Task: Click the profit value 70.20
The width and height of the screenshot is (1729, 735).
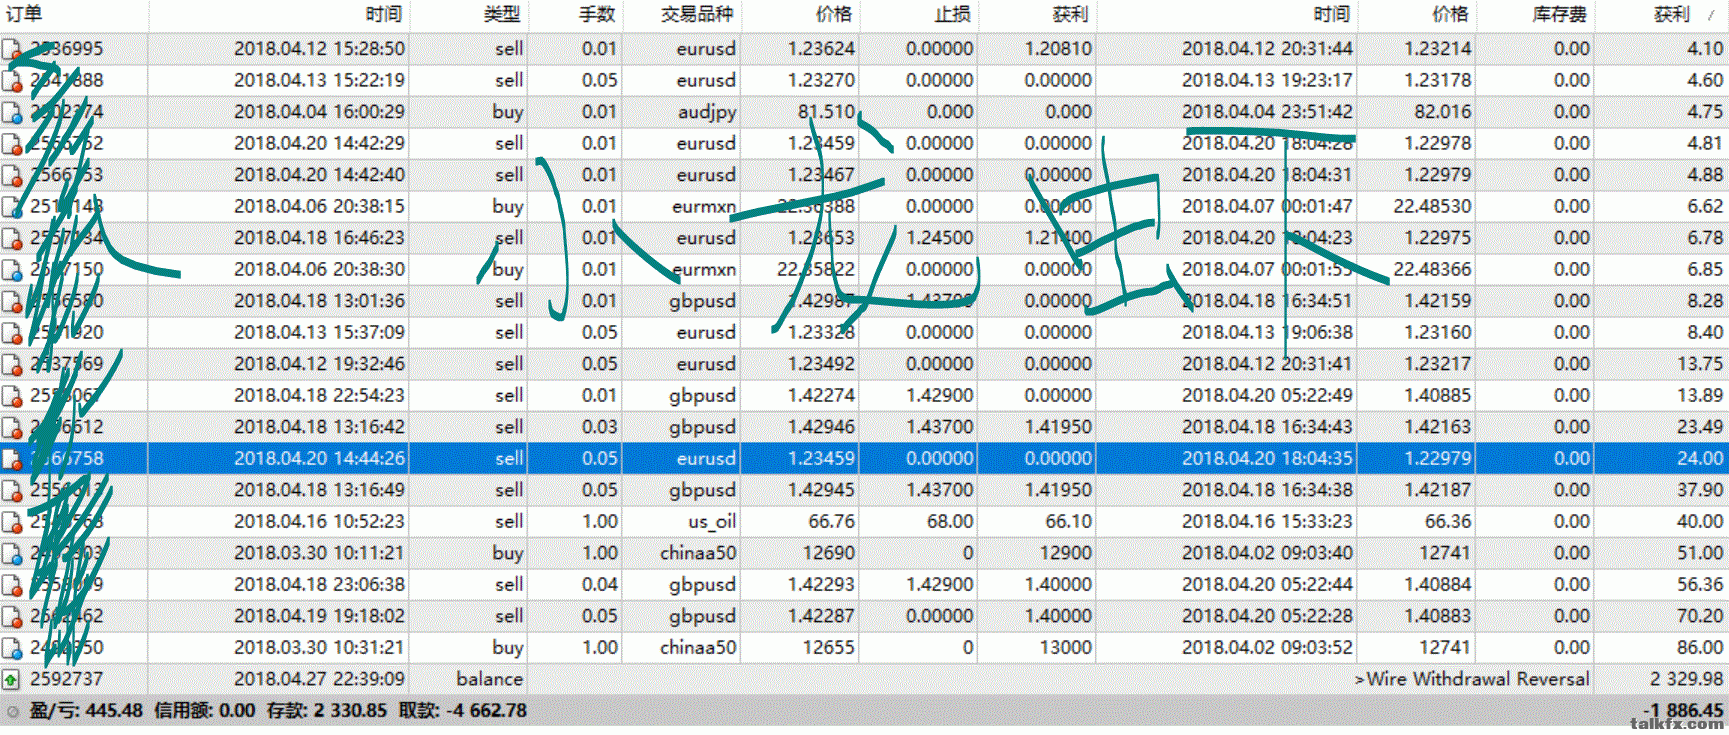Action: coord(1700,616)
